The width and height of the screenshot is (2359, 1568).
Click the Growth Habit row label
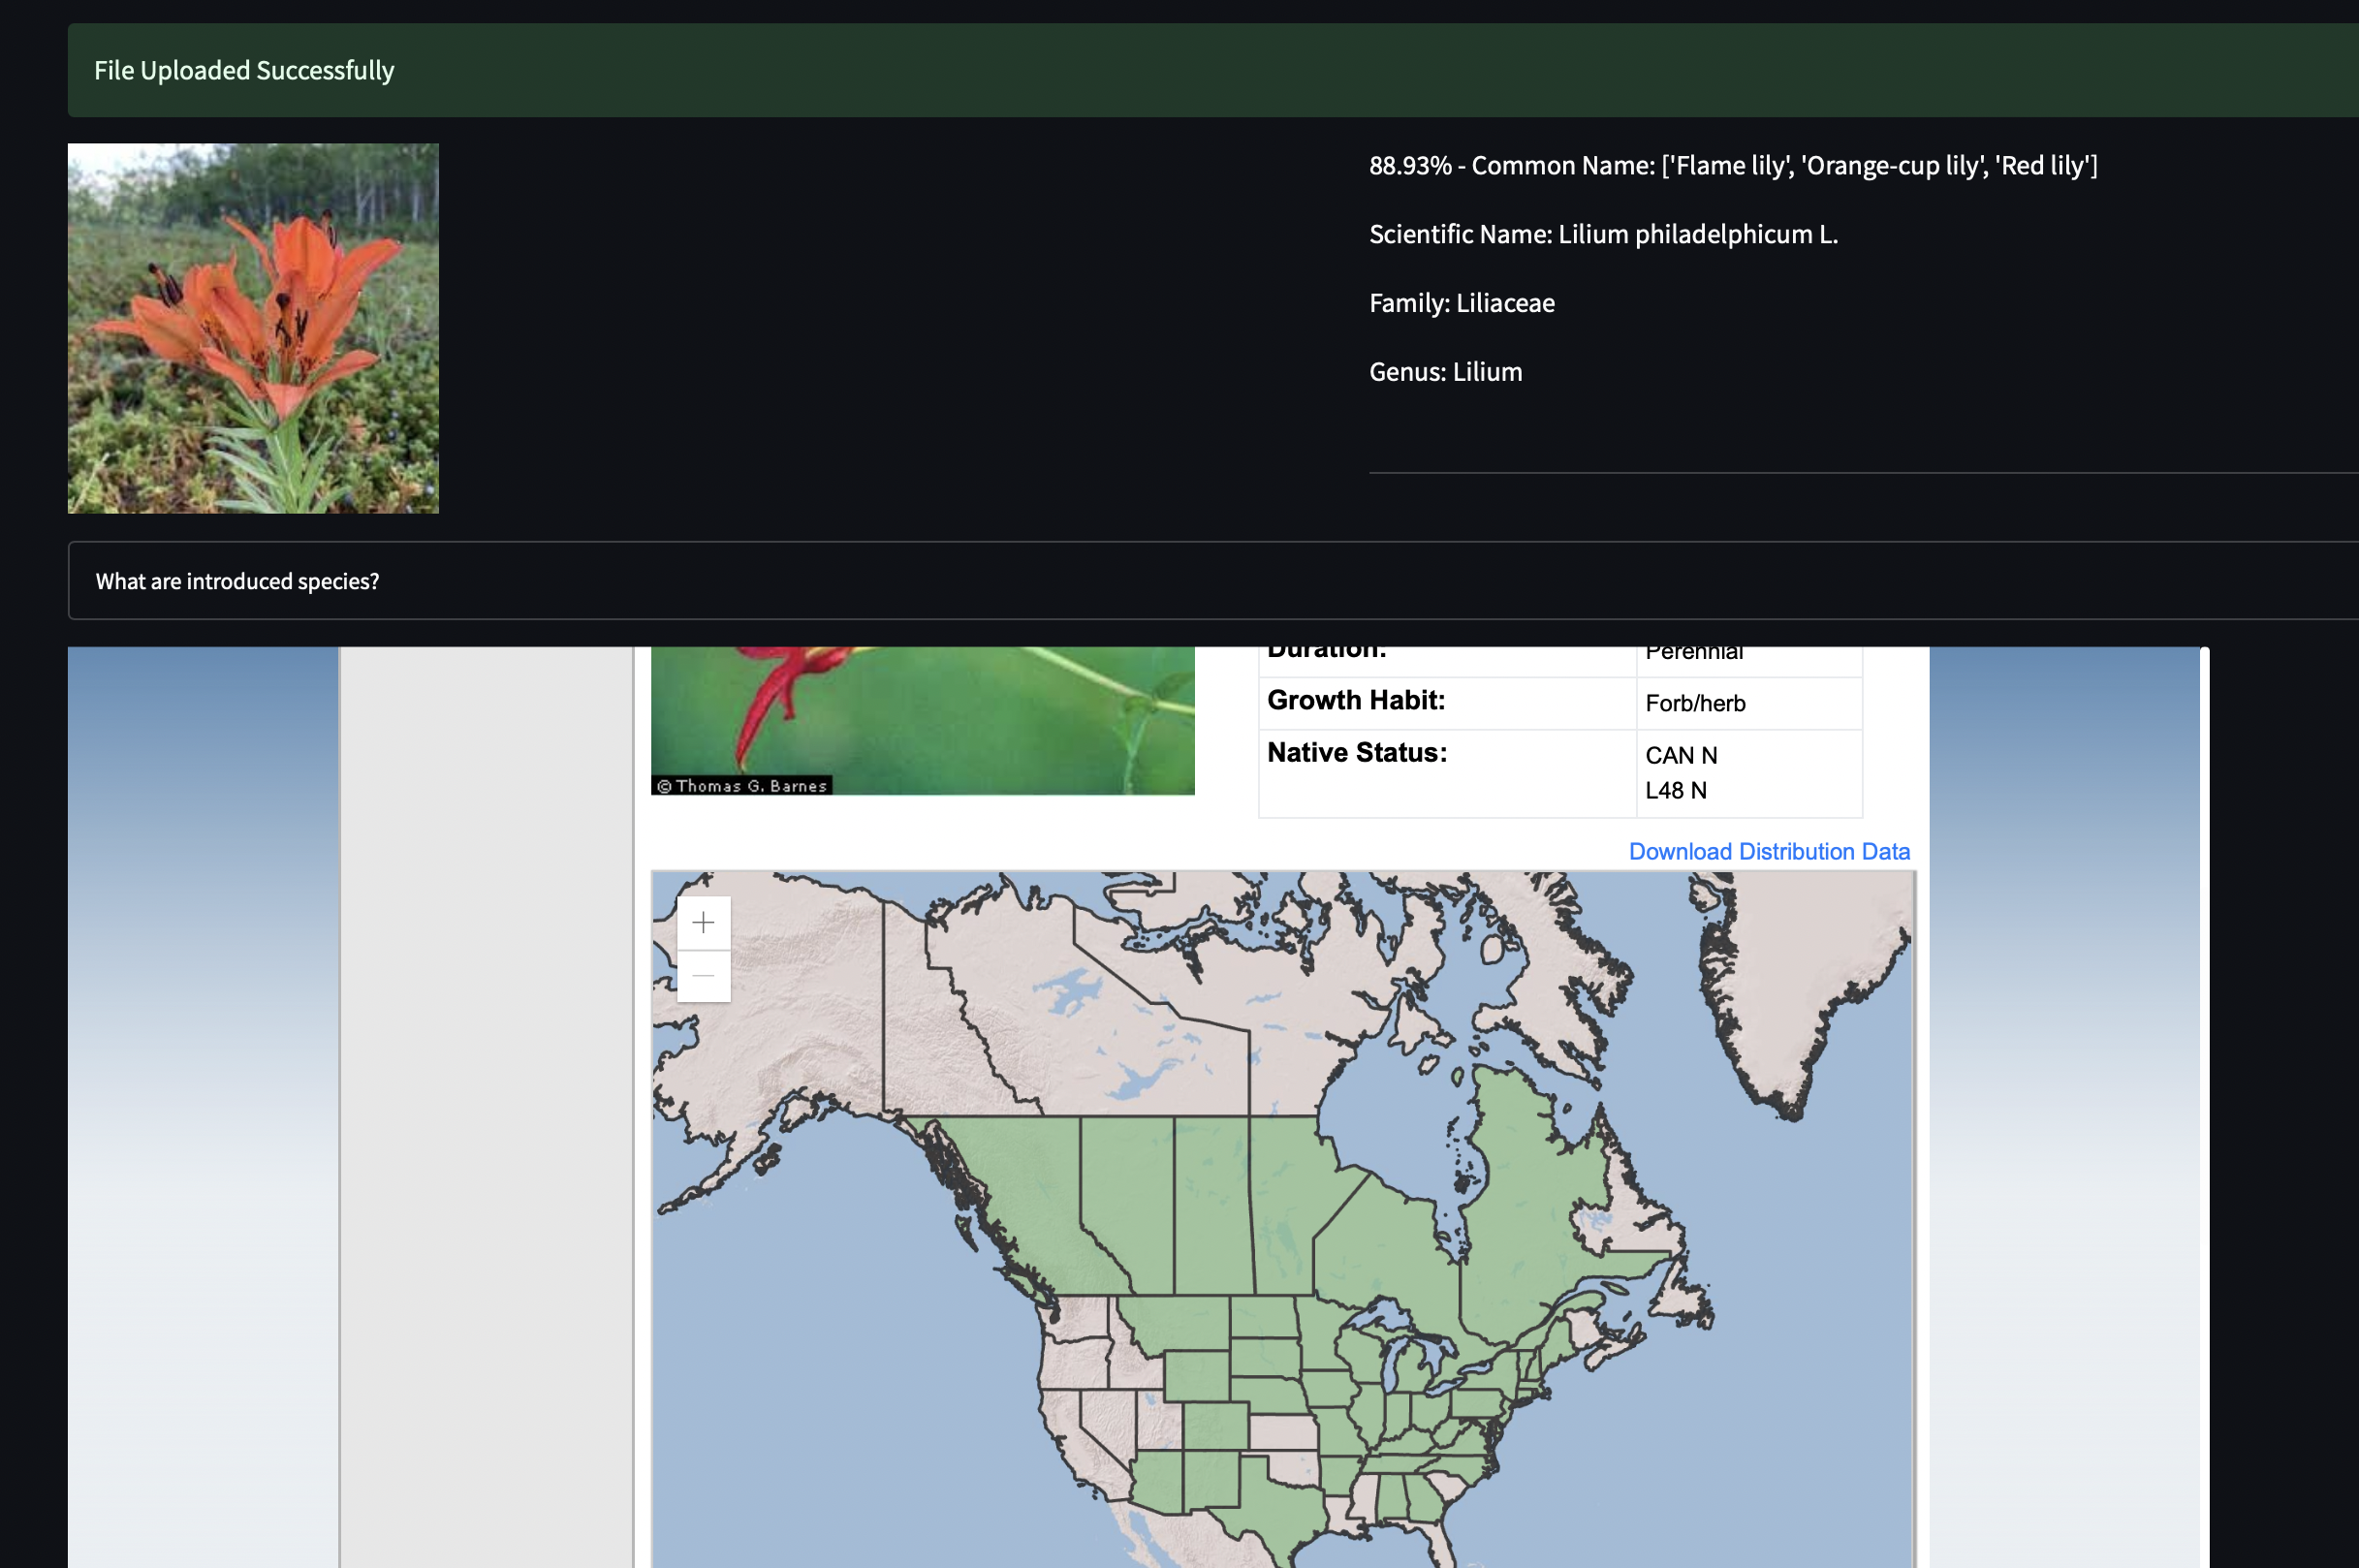pyautogui.click(x=1355, y=701)
